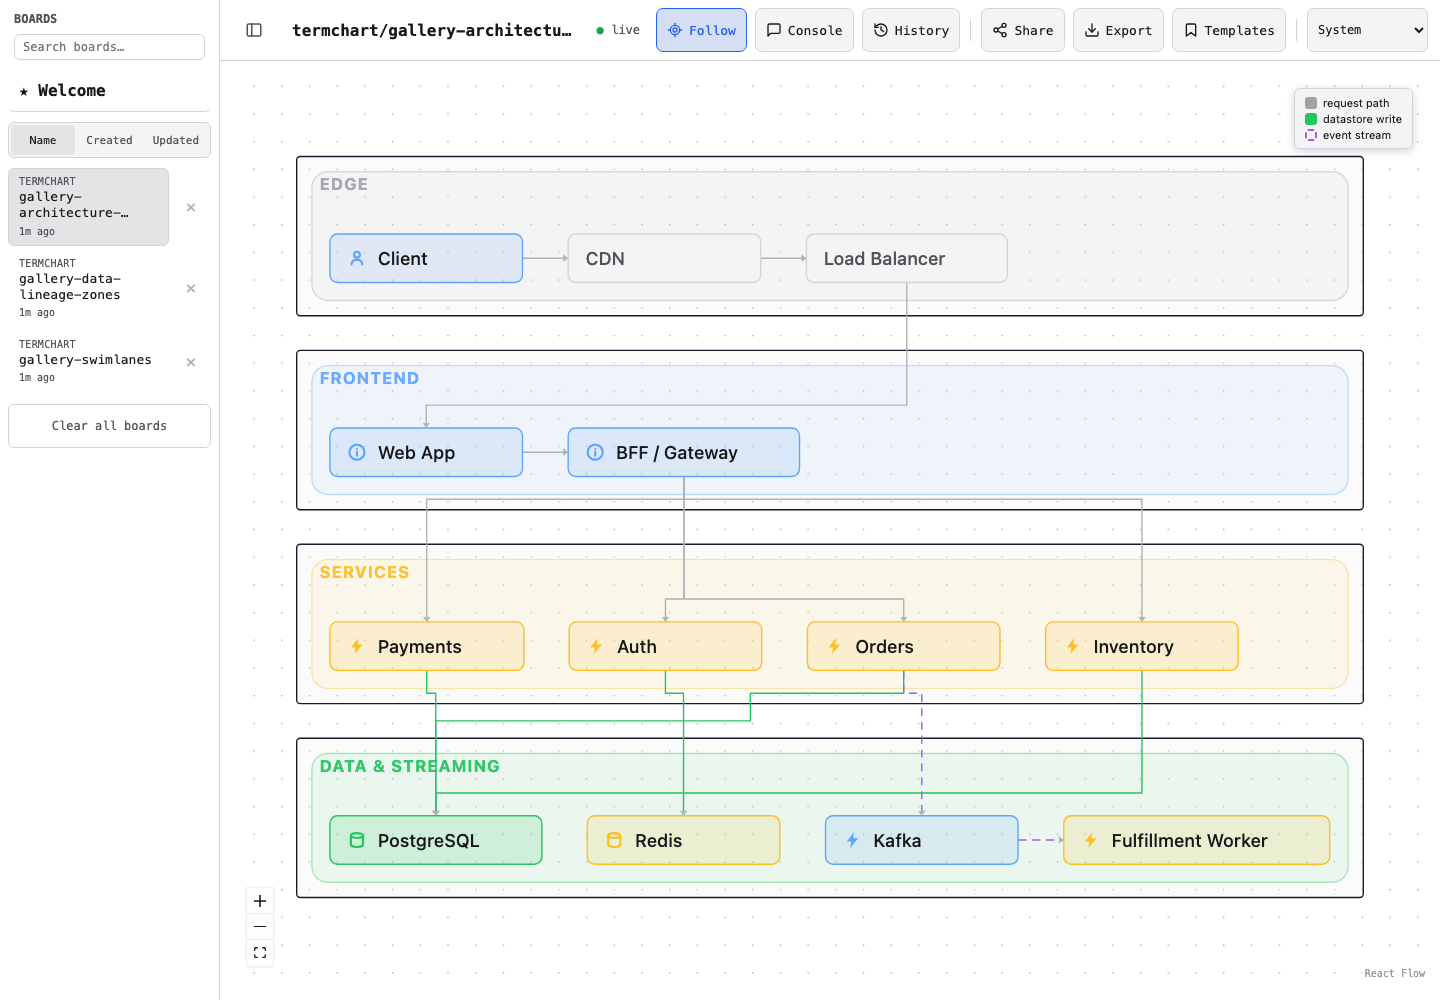Sort boards by Created
Screen dimensions: 1440x1000
[x=109, y=140]
